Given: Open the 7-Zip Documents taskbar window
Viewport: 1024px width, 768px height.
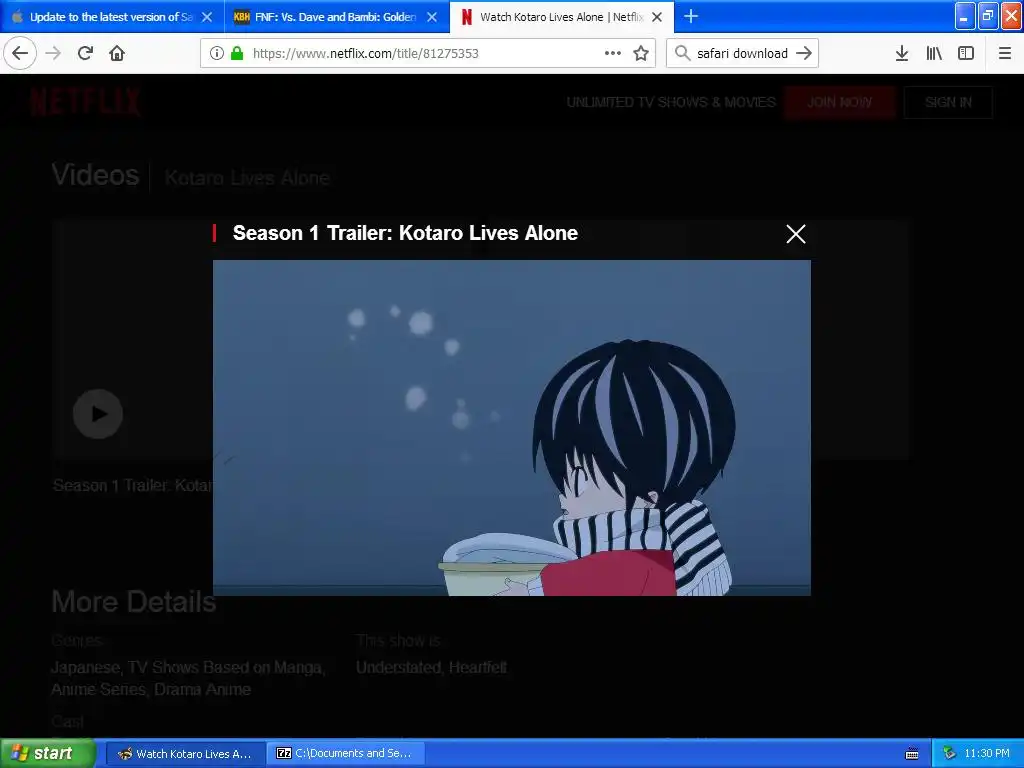Looking at the screenshot, I should 345,754.
